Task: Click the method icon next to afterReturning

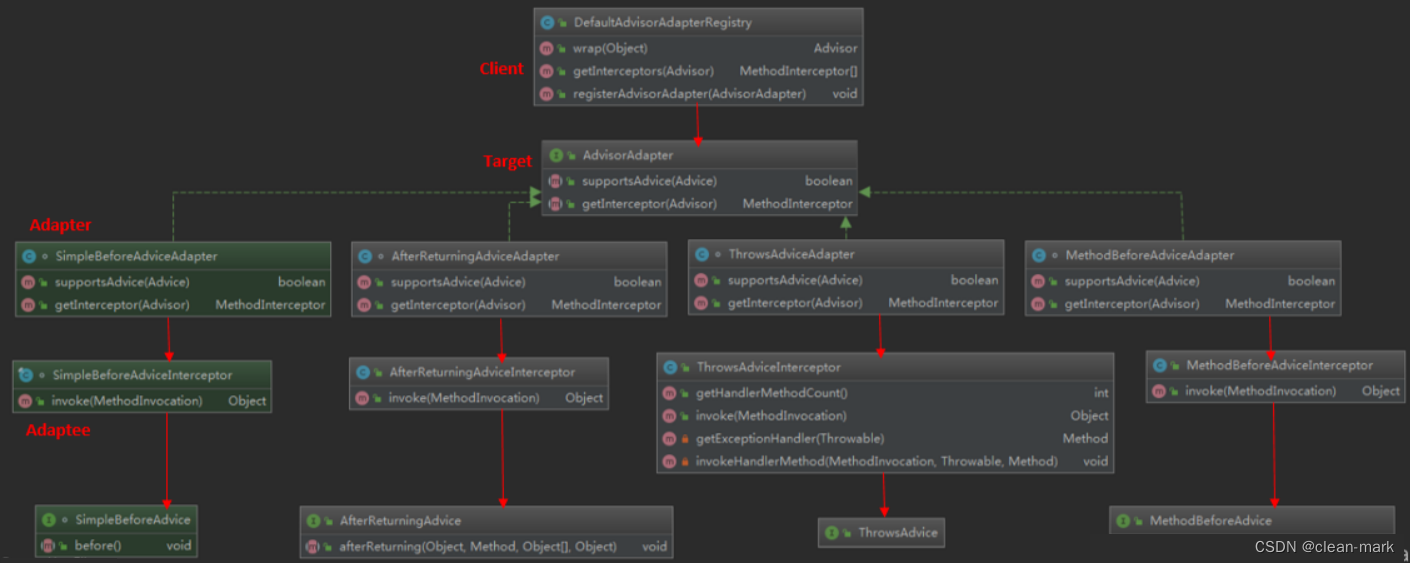Action: click(313, 547)
